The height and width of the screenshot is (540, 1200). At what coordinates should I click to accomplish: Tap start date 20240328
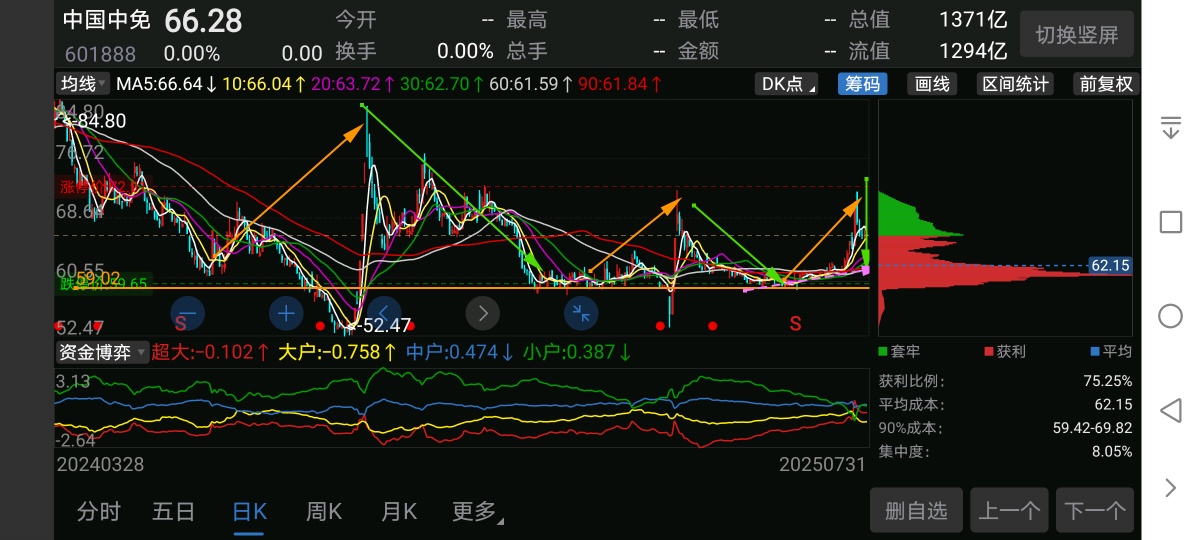(100, 465)
